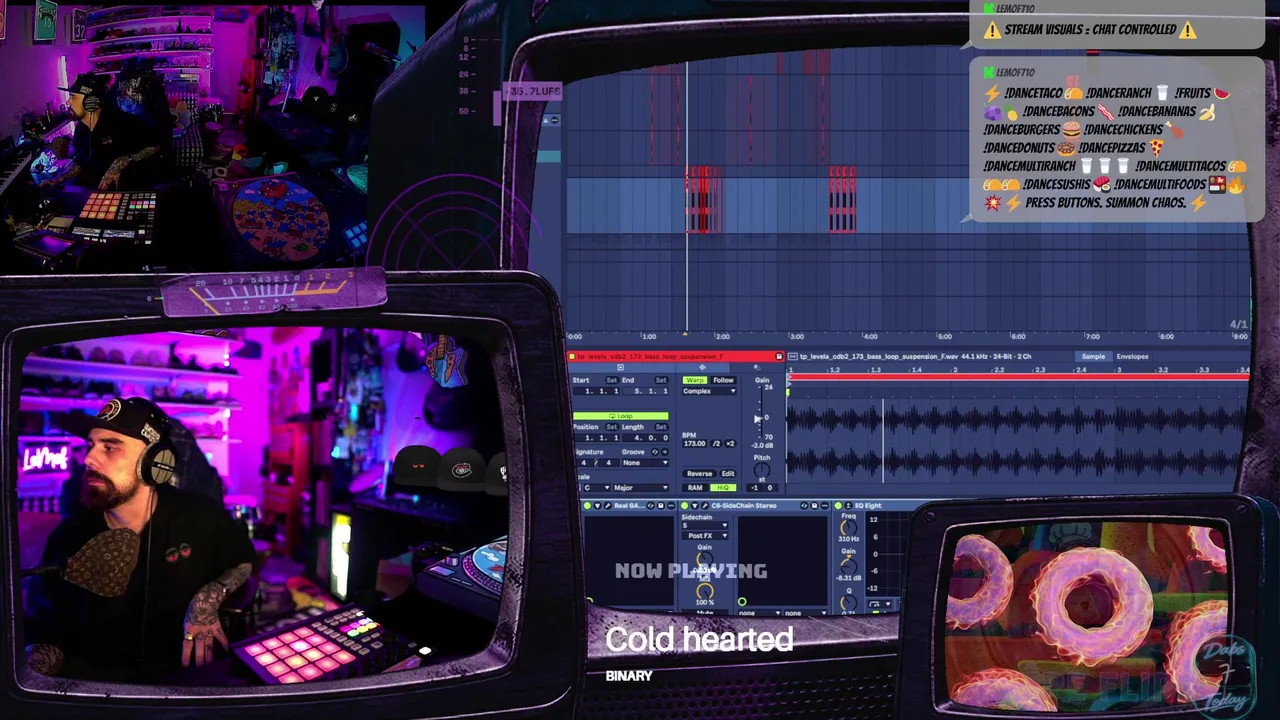Open the Audio properties tab icon
Viewport: 1280px width, 720px height.
click(x=703, y=367)
